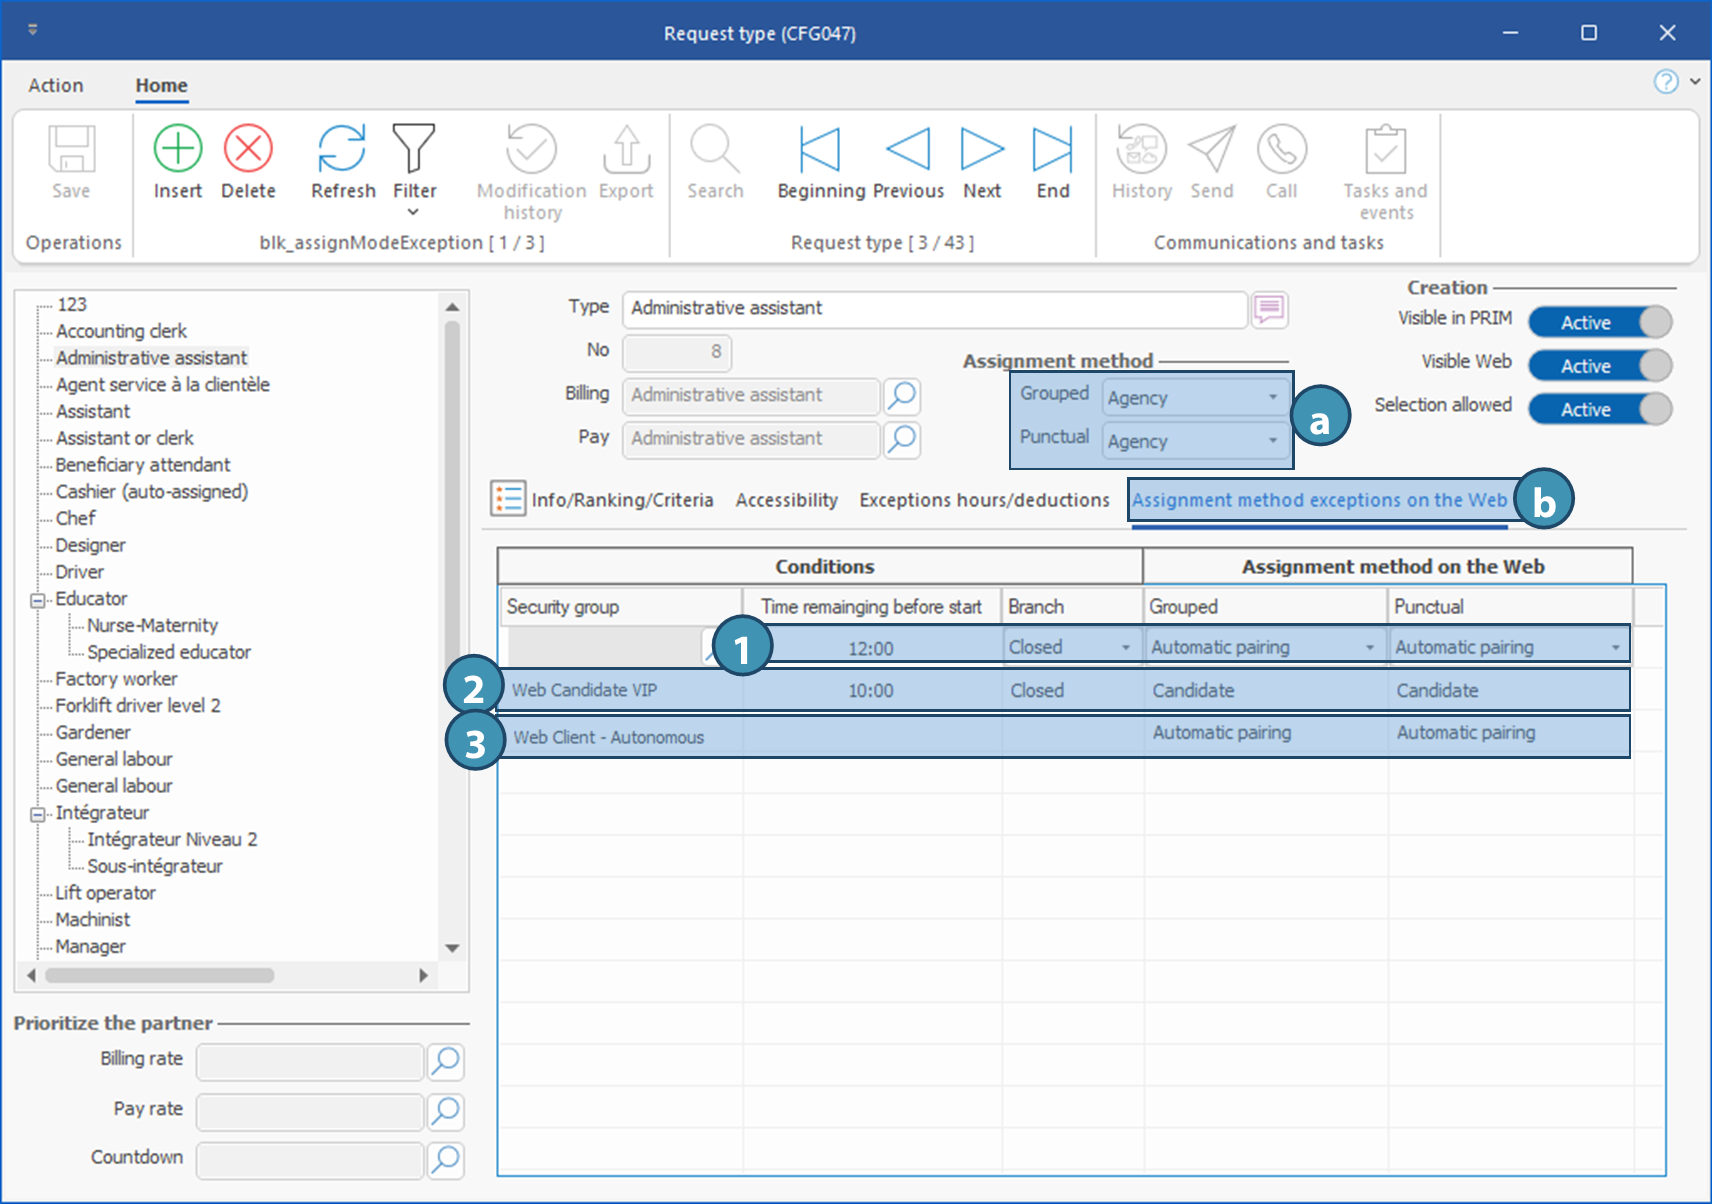The width and height of the screenshot is (1712, 1204).
Task: Click the Billing rate lookup magnifier
Action: [x=446, y=1061]
